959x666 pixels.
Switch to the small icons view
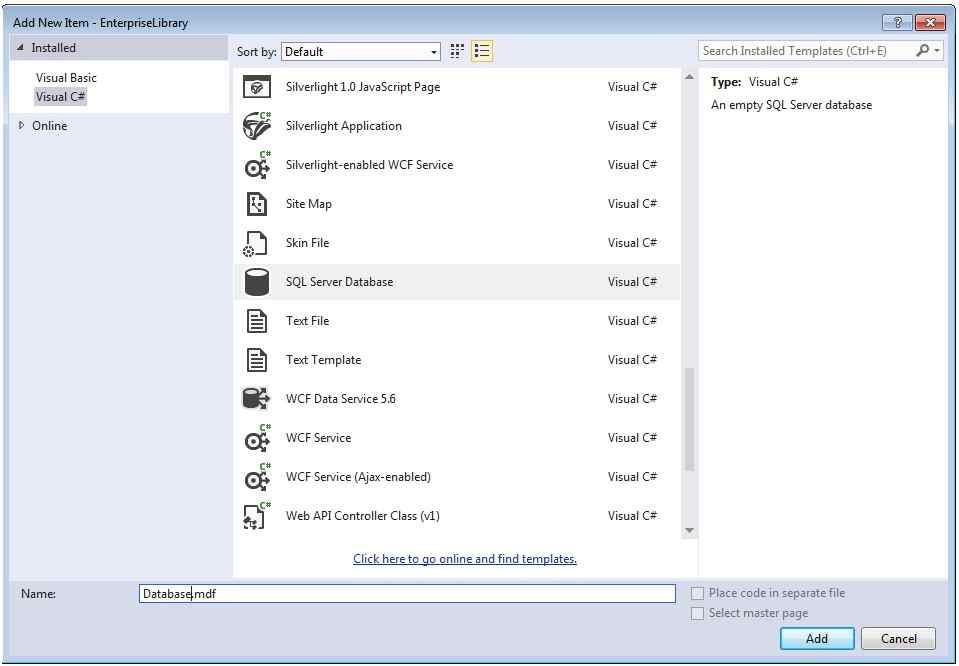point(457,51)
